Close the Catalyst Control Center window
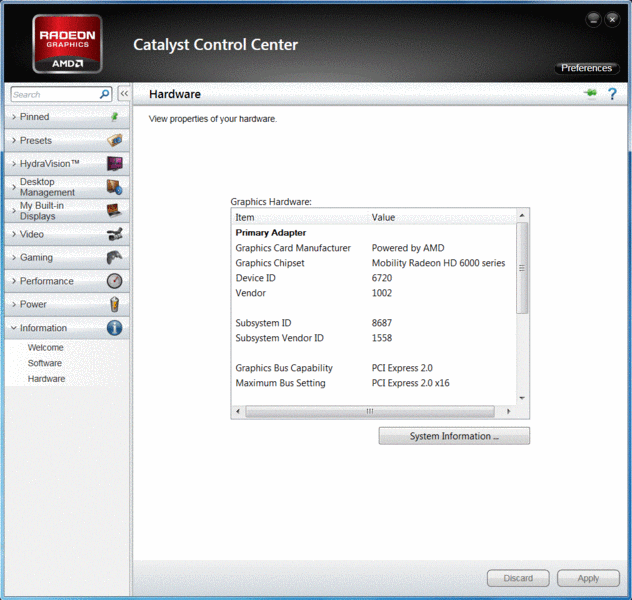 612,19
